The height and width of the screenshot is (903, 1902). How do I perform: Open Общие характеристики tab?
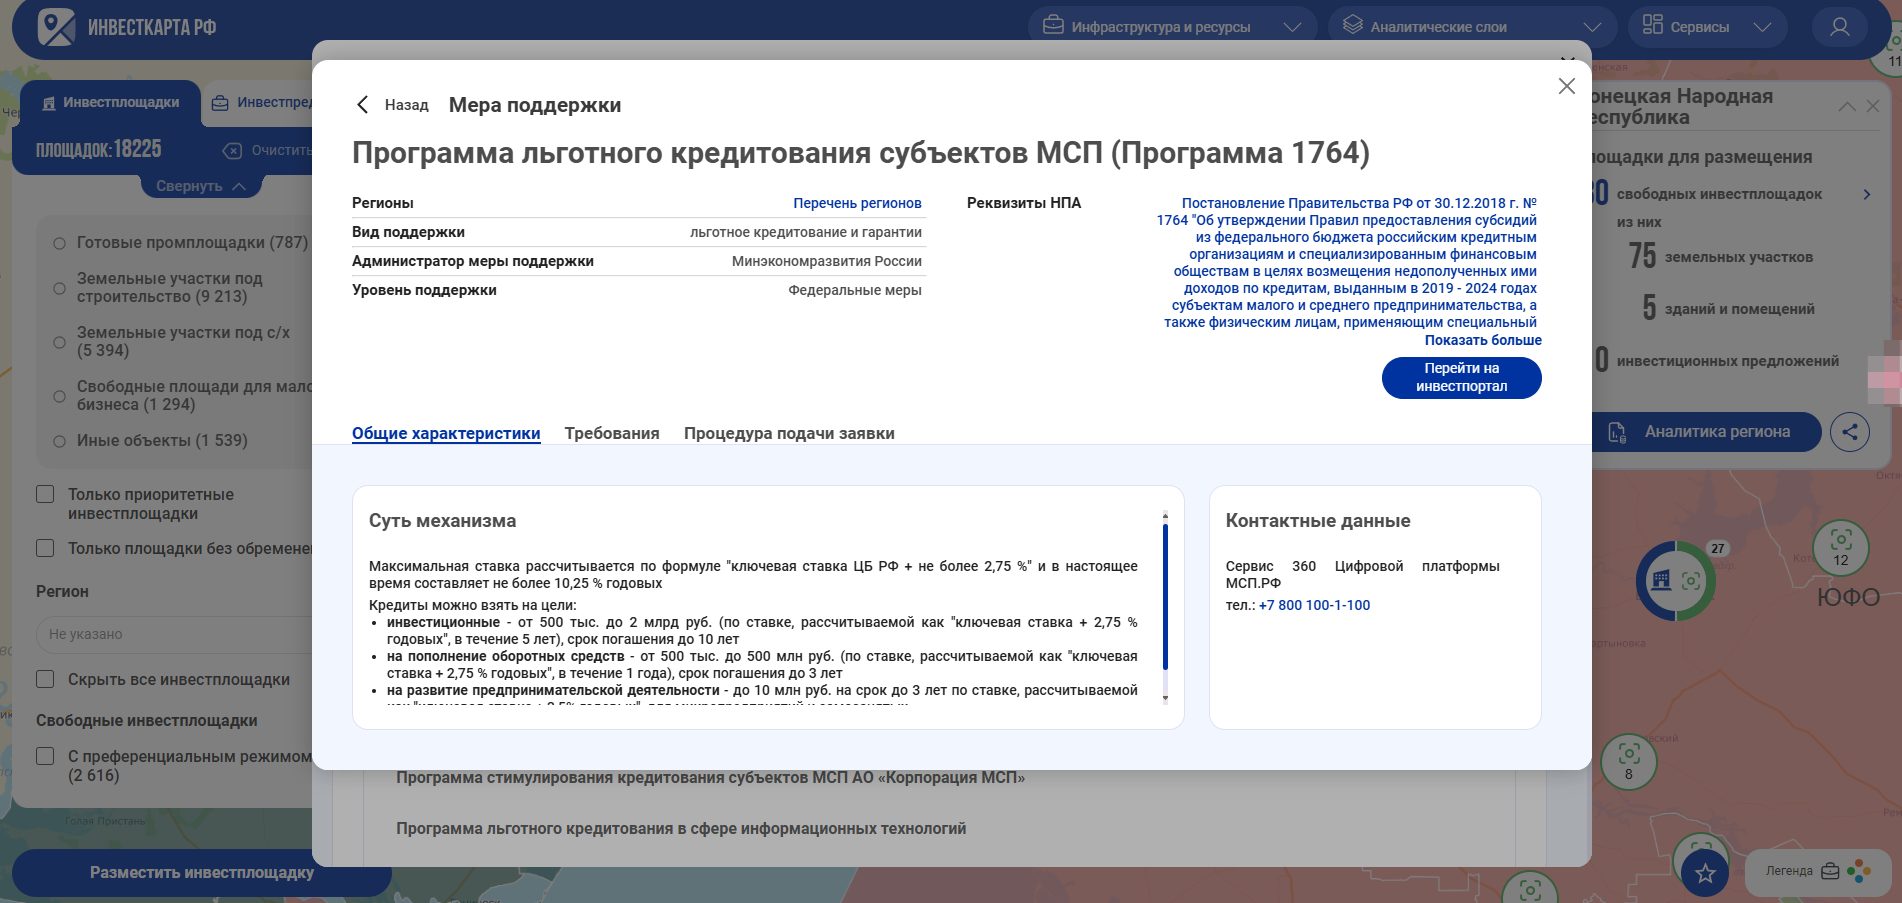pyautogui.click(x=446, y=433)
